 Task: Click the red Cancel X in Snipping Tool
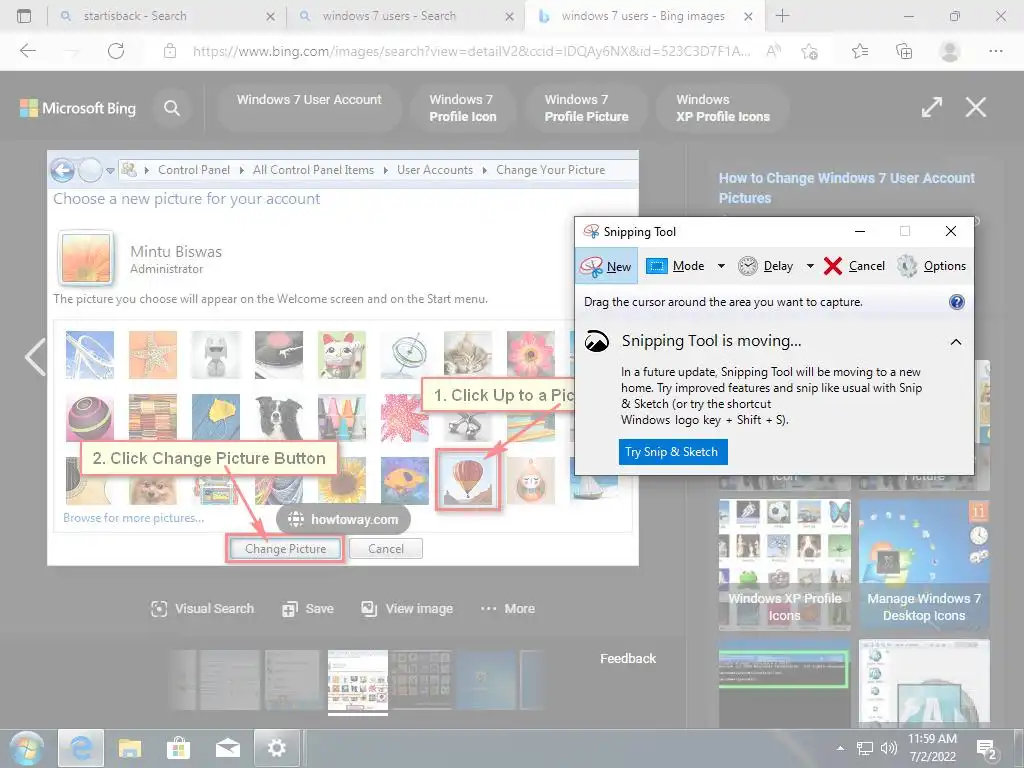(854, 266)
